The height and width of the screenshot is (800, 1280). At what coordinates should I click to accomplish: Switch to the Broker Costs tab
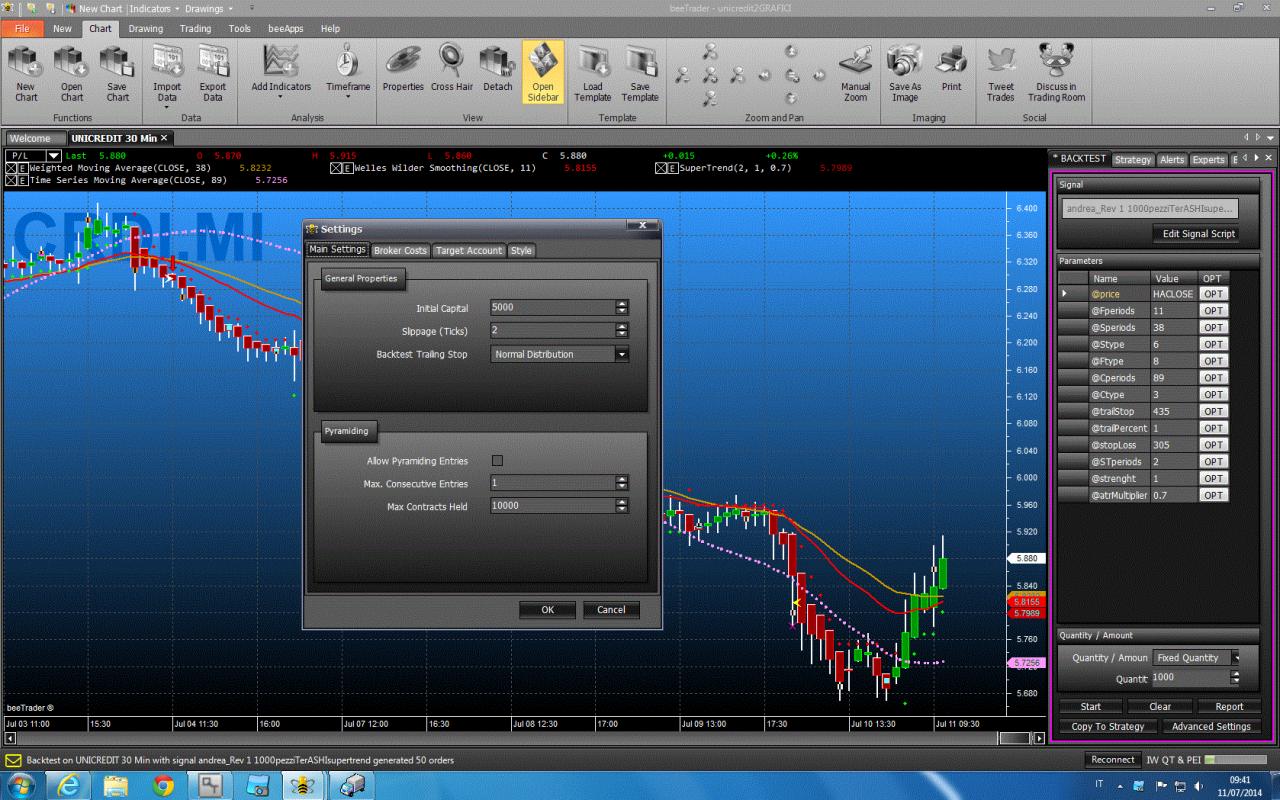pyautogui.click(x=400, y=250)
